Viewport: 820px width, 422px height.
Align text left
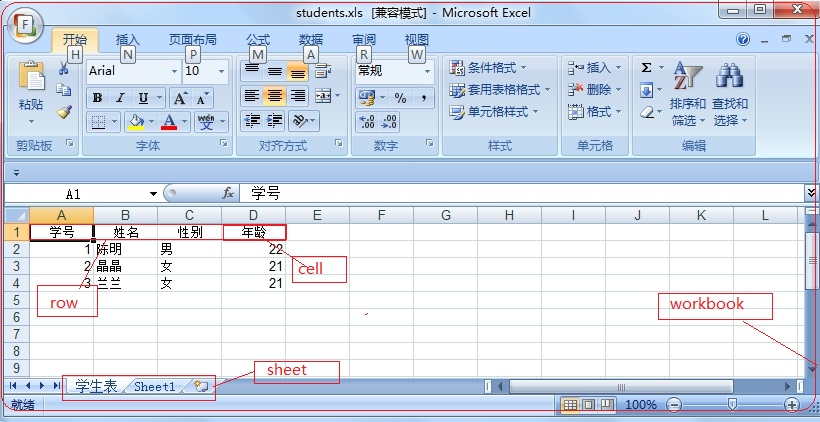click(x=252, y=96)
